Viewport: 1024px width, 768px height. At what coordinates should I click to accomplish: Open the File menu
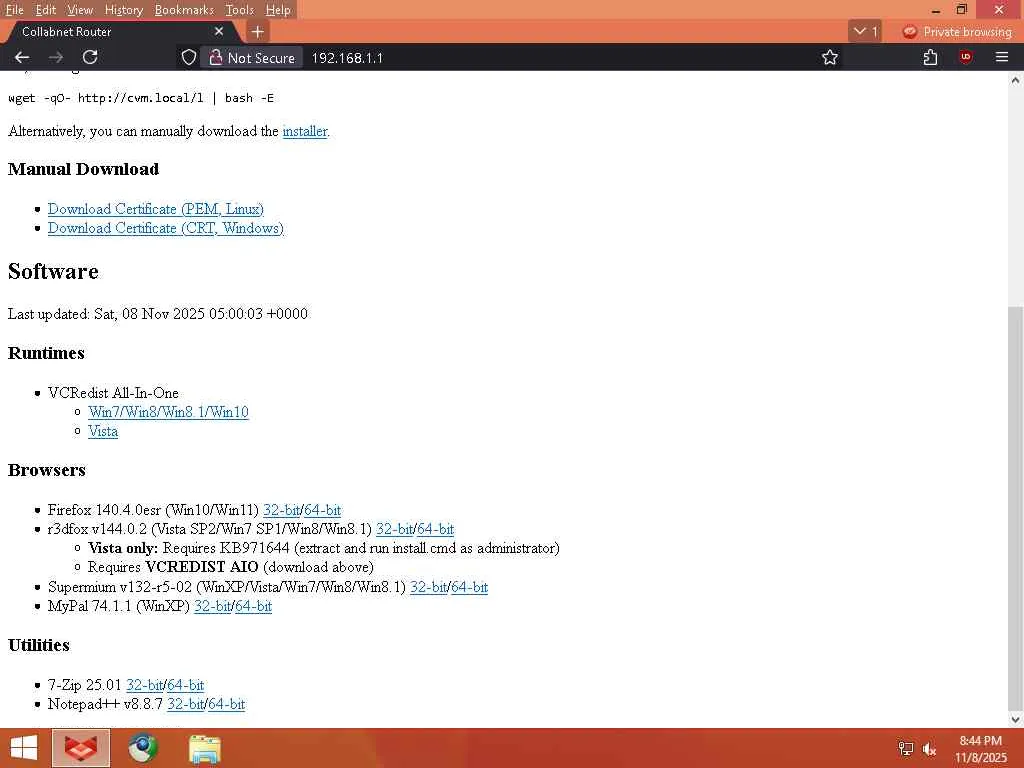click(x=14, y=10)
